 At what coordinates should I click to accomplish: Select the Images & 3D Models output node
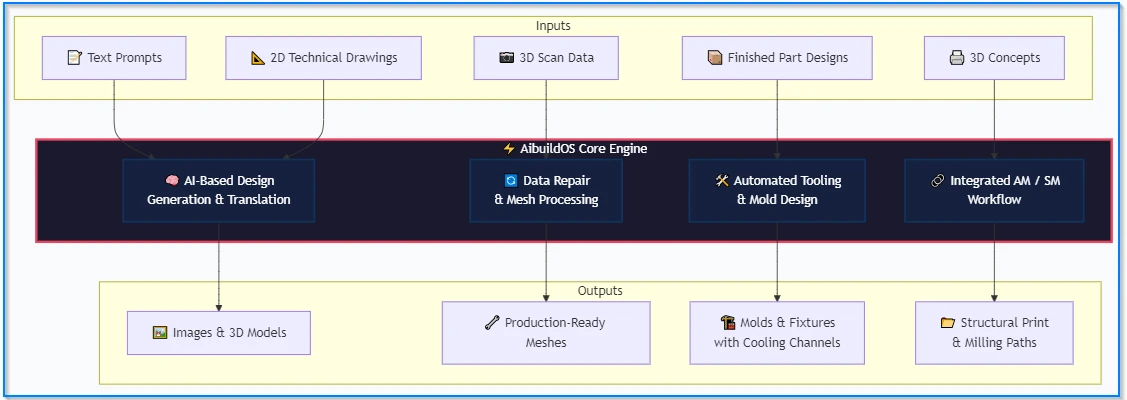click(x=218, y=332)
